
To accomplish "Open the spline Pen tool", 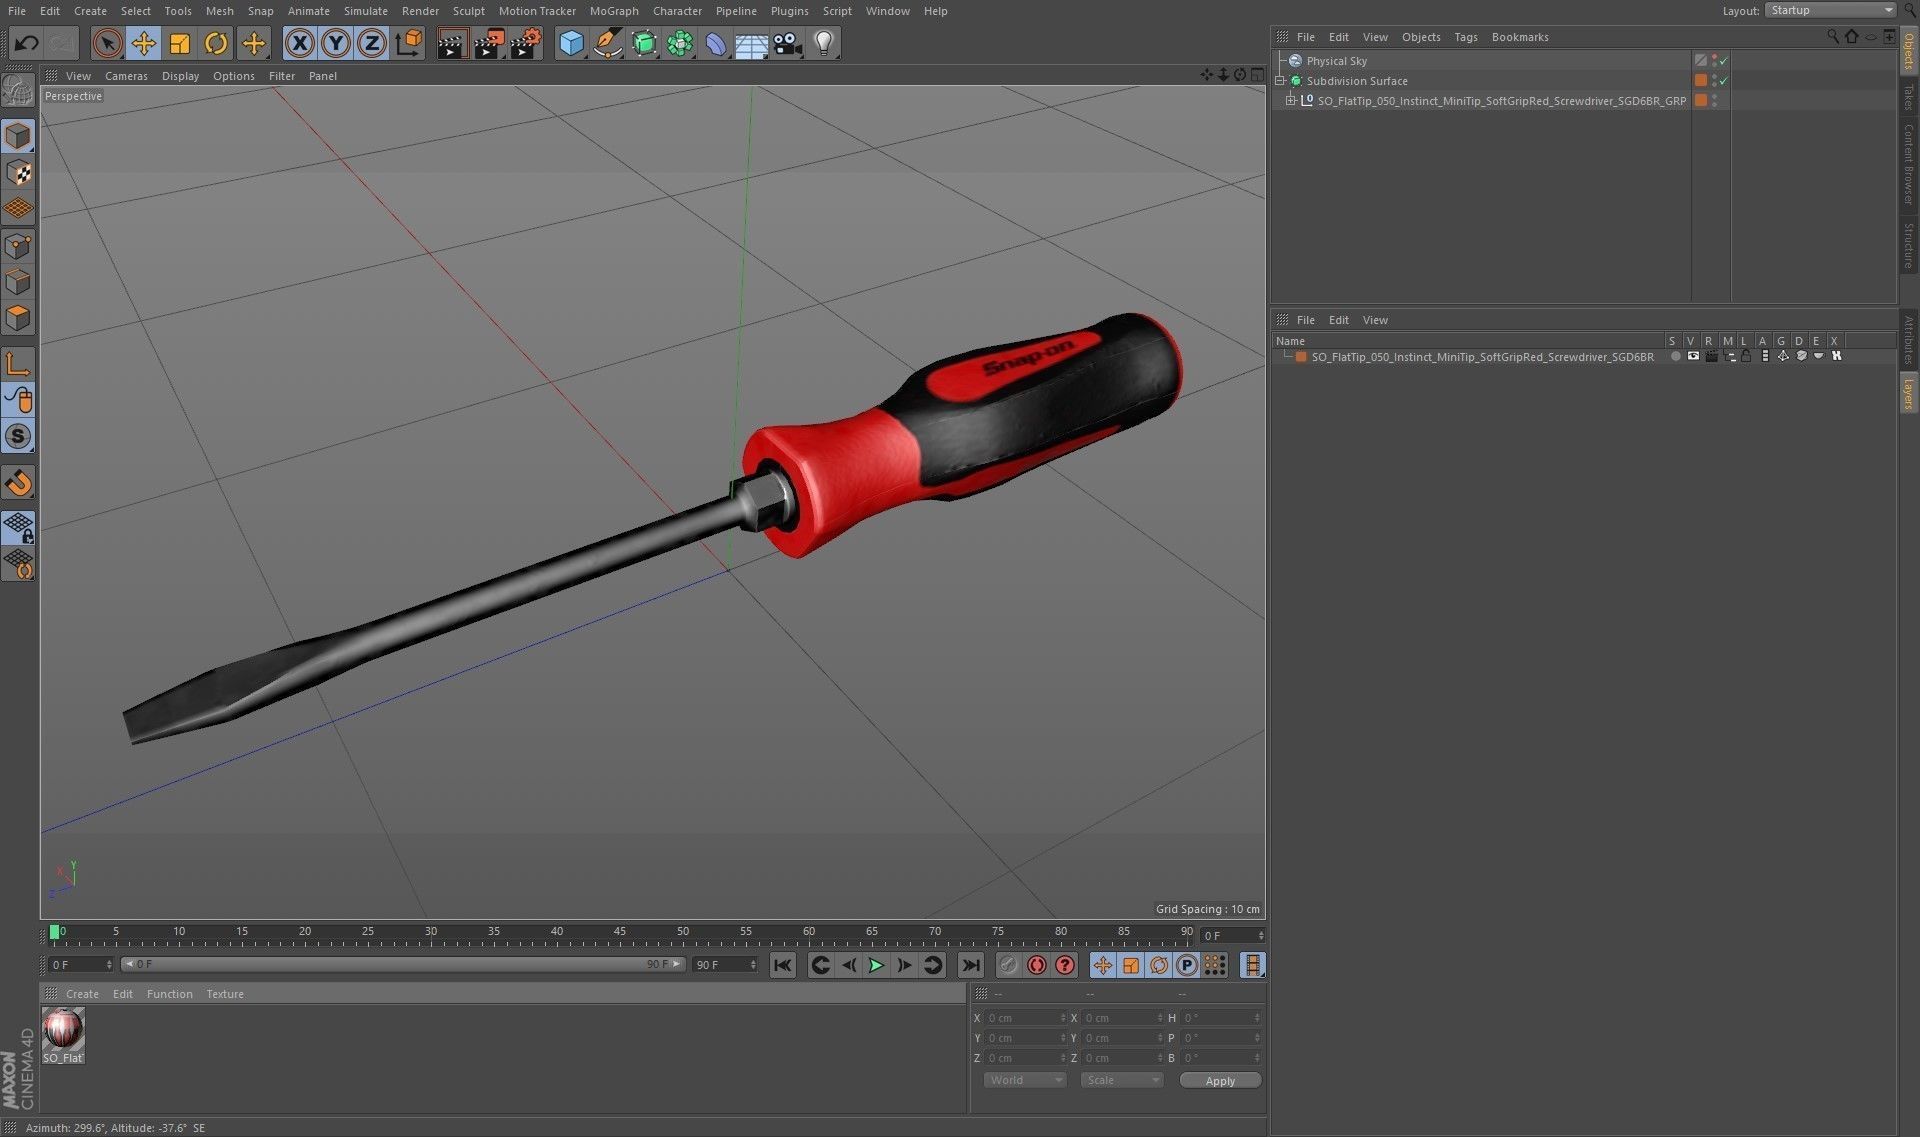I will [x=607, y=43].
